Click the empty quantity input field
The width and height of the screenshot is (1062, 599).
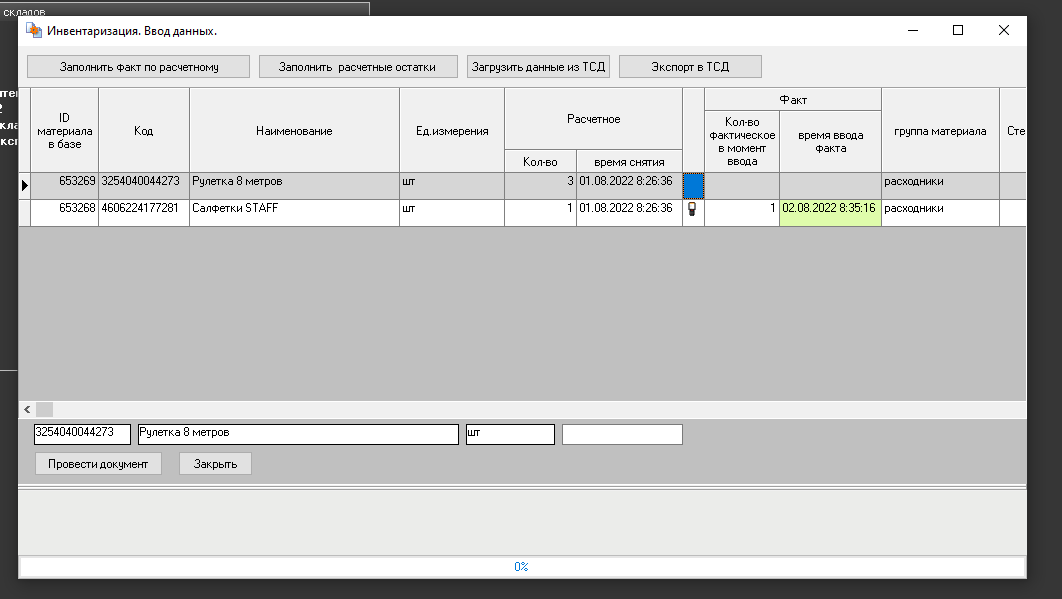click(x=622, y=434)
